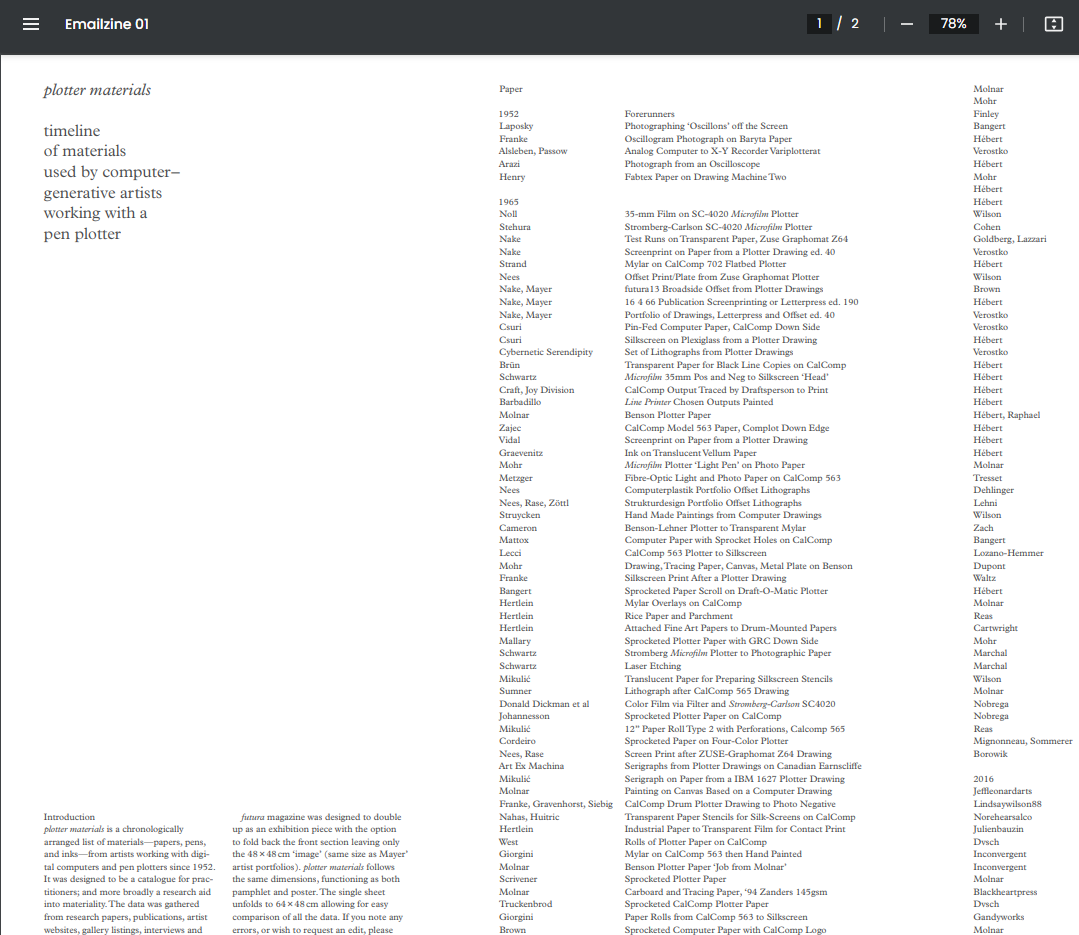Click the name "Henry"
This screenshot has width=1079, height=935.
pyautogui.click(x=512, y=177)
